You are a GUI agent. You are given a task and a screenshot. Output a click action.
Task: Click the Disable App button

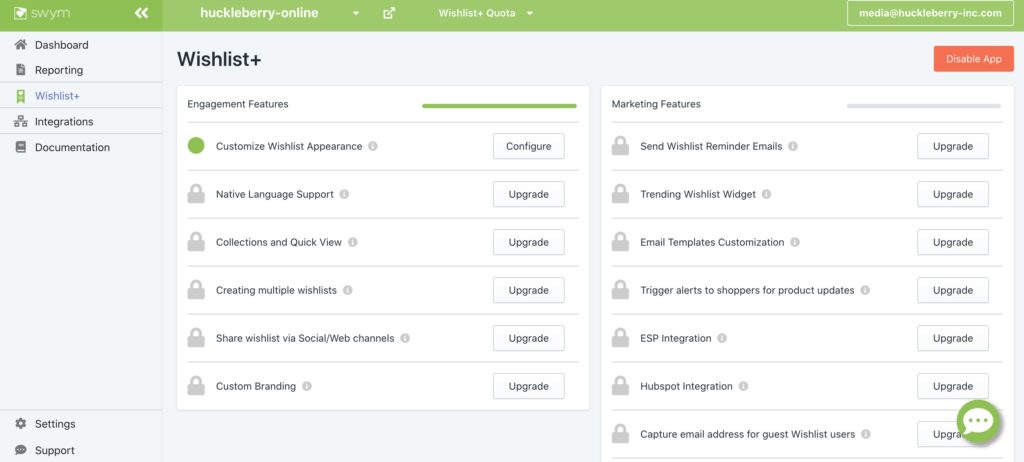point(974,59)
